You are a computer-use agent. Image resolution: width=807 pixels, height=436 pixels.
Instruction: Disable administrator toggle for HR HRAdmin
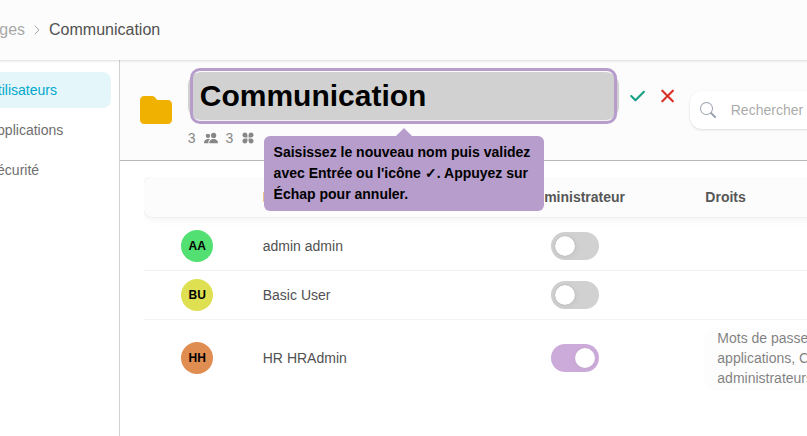pos(575,358)
